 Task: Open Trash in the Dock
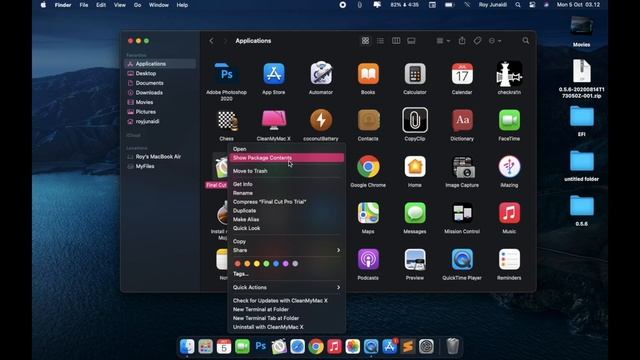point(453,346)
